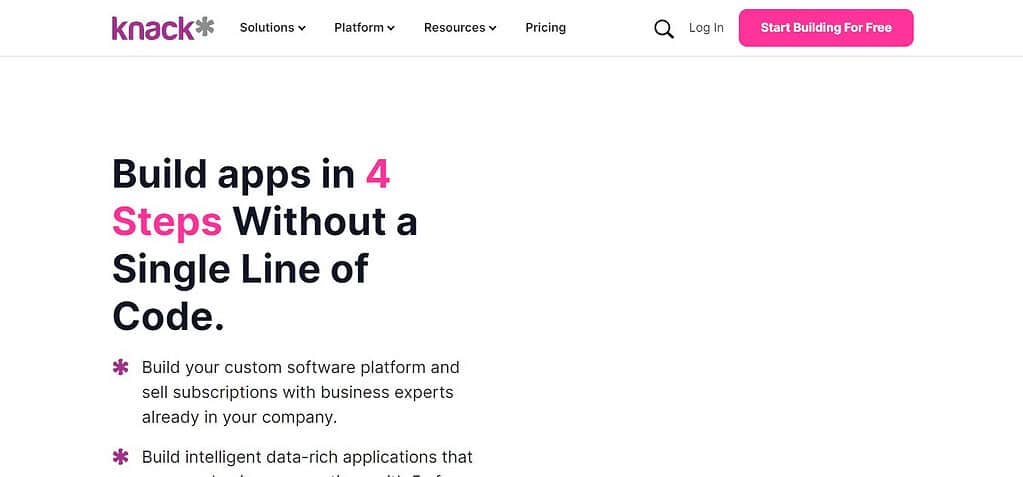The height and width of the screenshot is (477, 1023).
Task: Open the Pricing page
Action: click(545, 27)
